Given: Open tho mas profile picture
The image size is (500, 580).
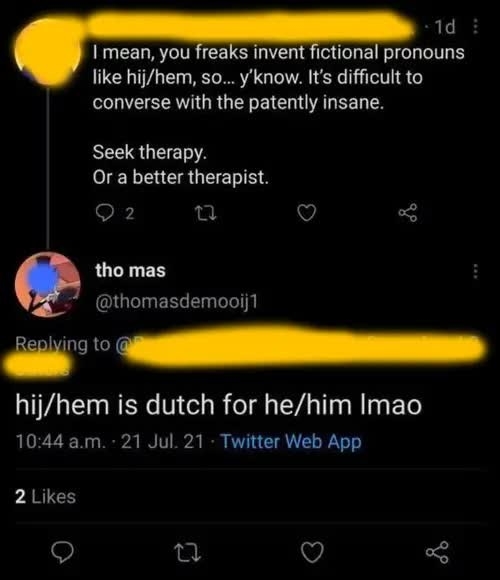Looking at the screenshot, I should click(x=47, y=284).
